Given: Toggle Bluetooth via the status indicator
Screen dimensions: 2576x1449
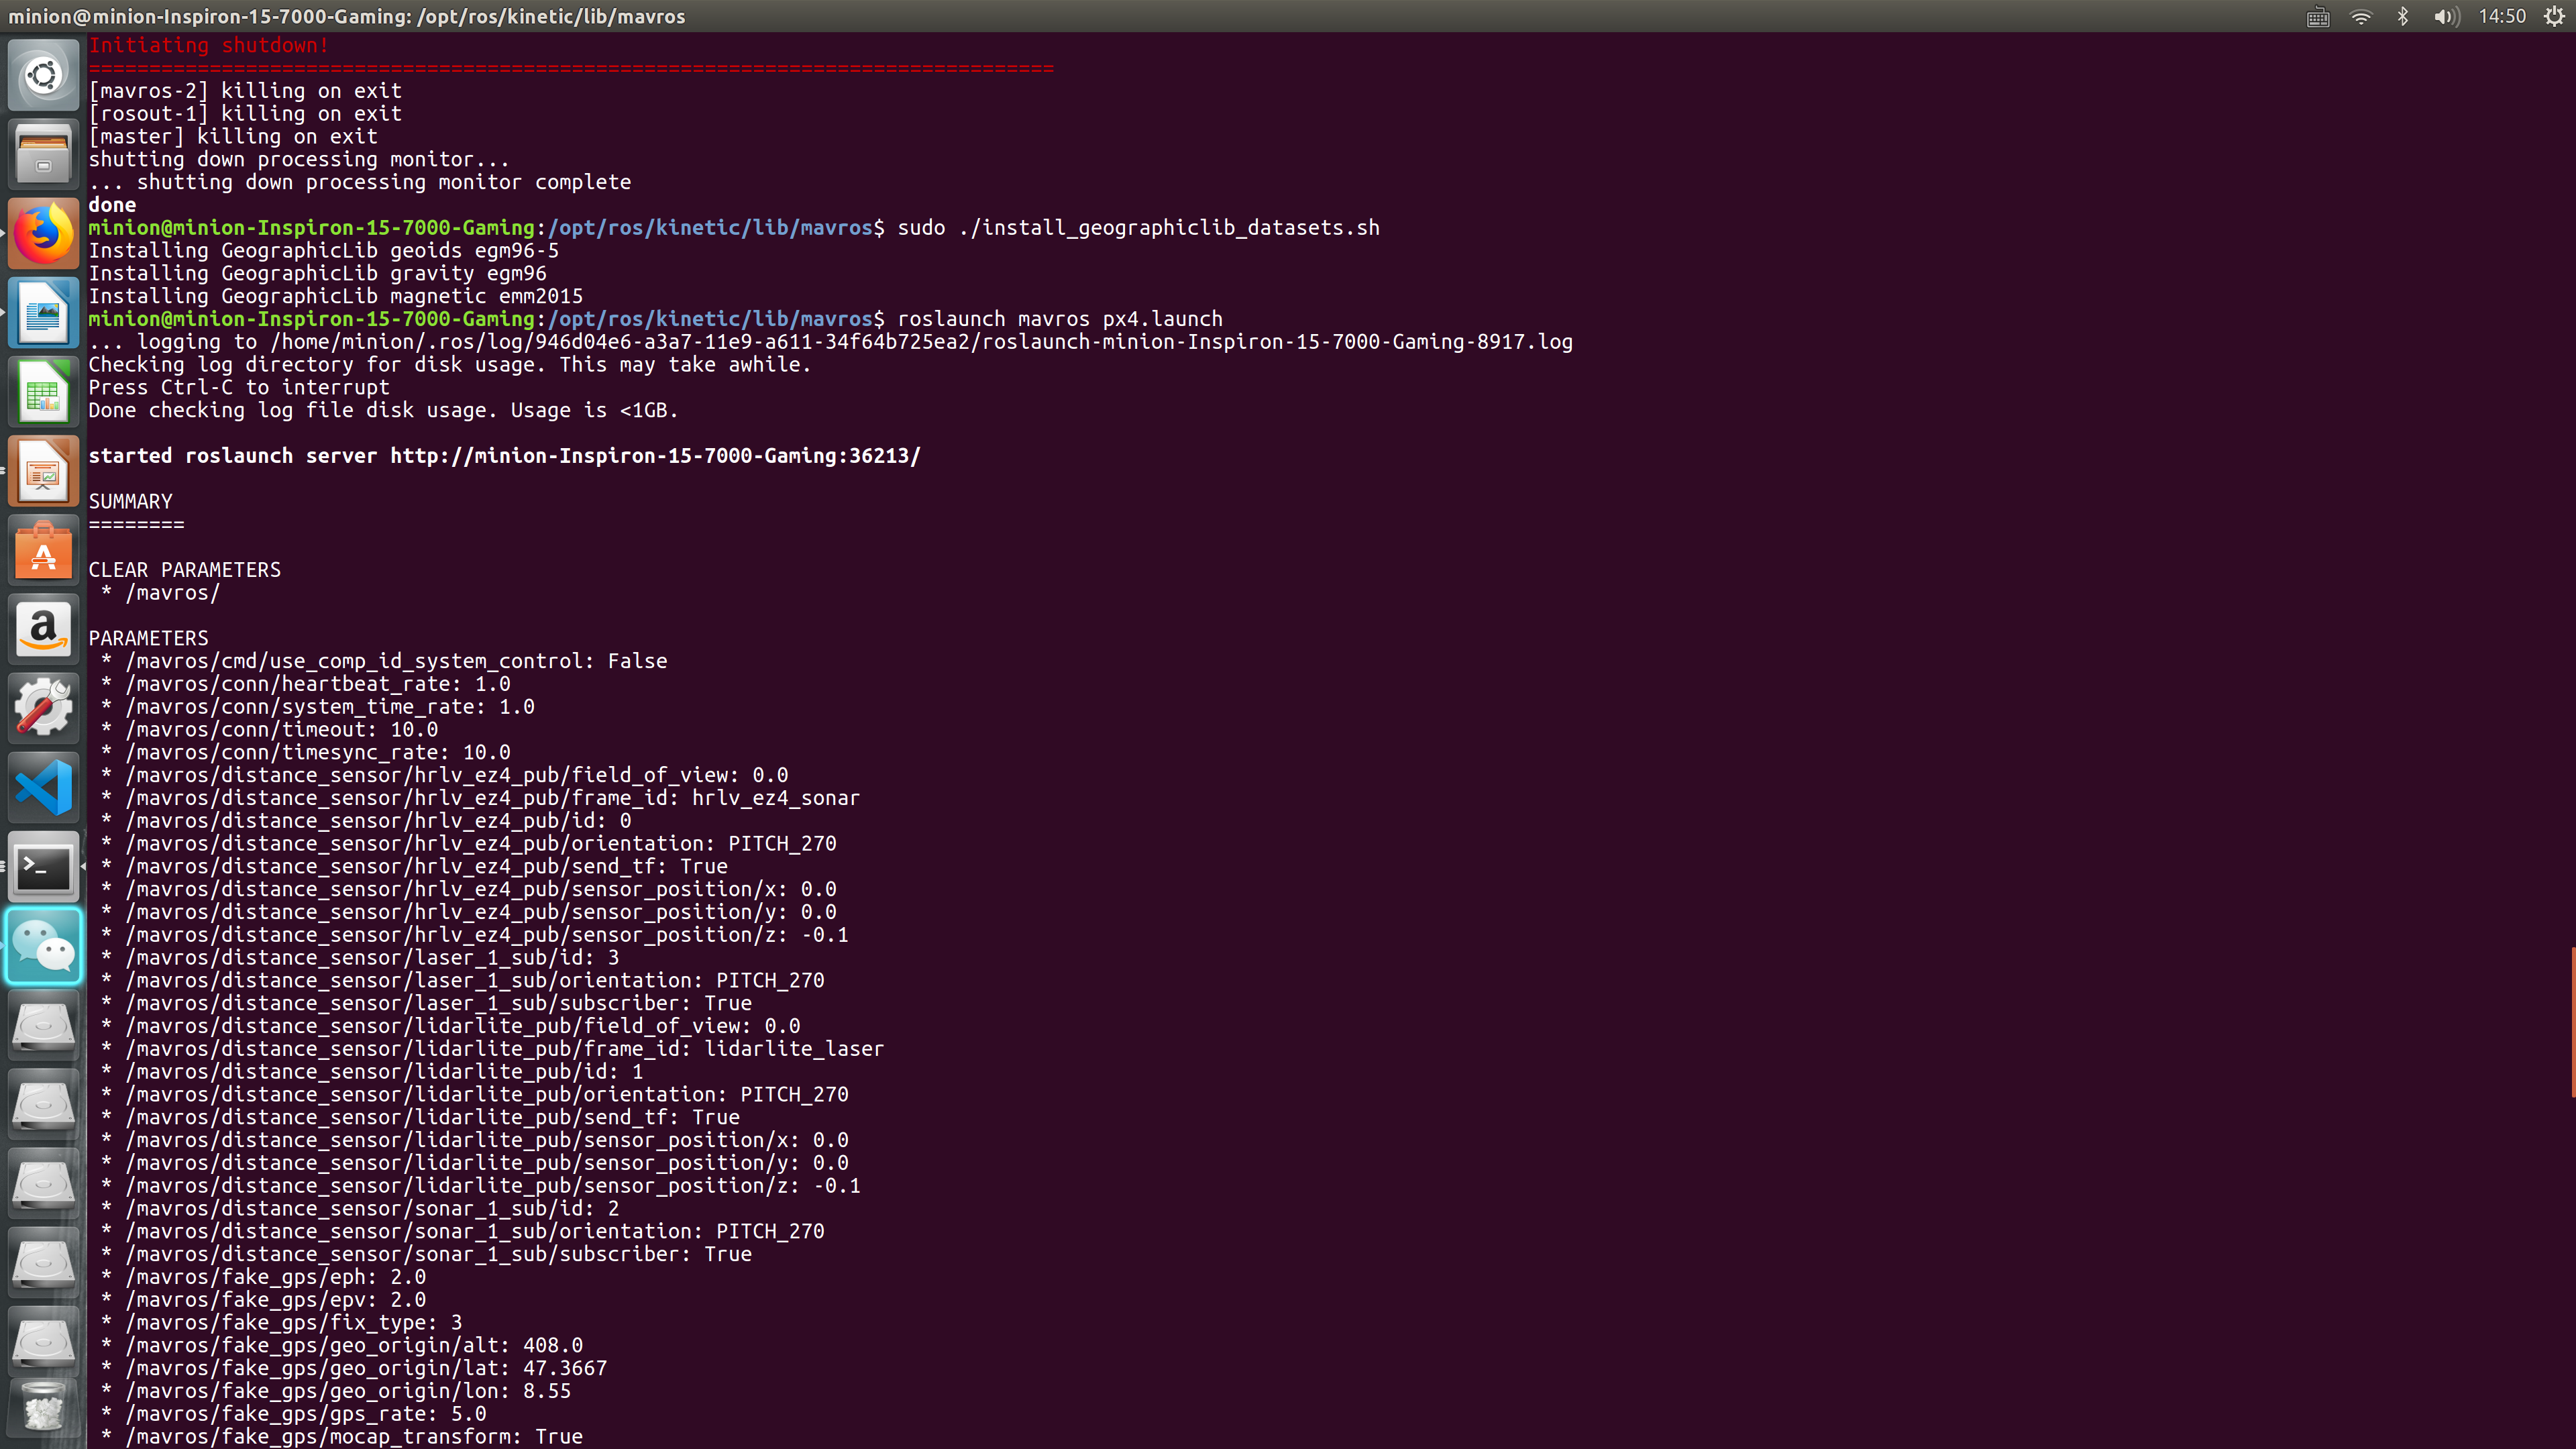Looking at the screenshot, I should (x=2403, y=16).
